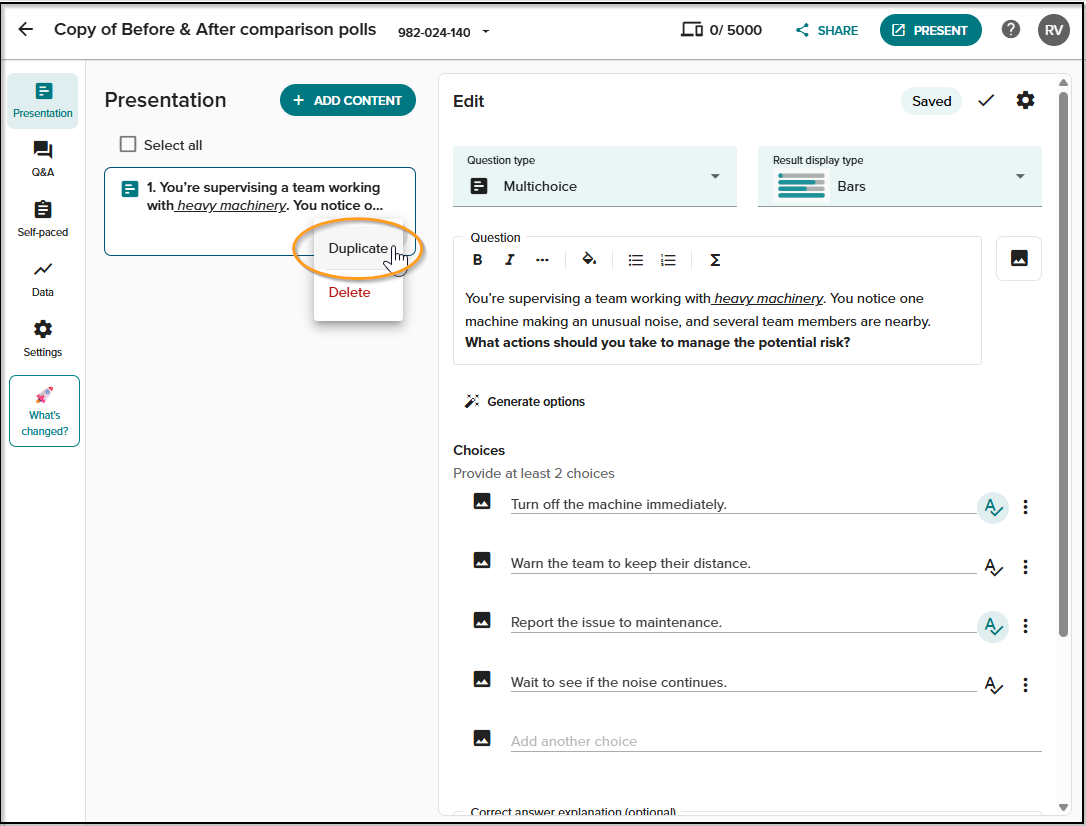Screen dimensions: 1086x826
Task: Click the 'Add another choice' input field
Action: 776,741
